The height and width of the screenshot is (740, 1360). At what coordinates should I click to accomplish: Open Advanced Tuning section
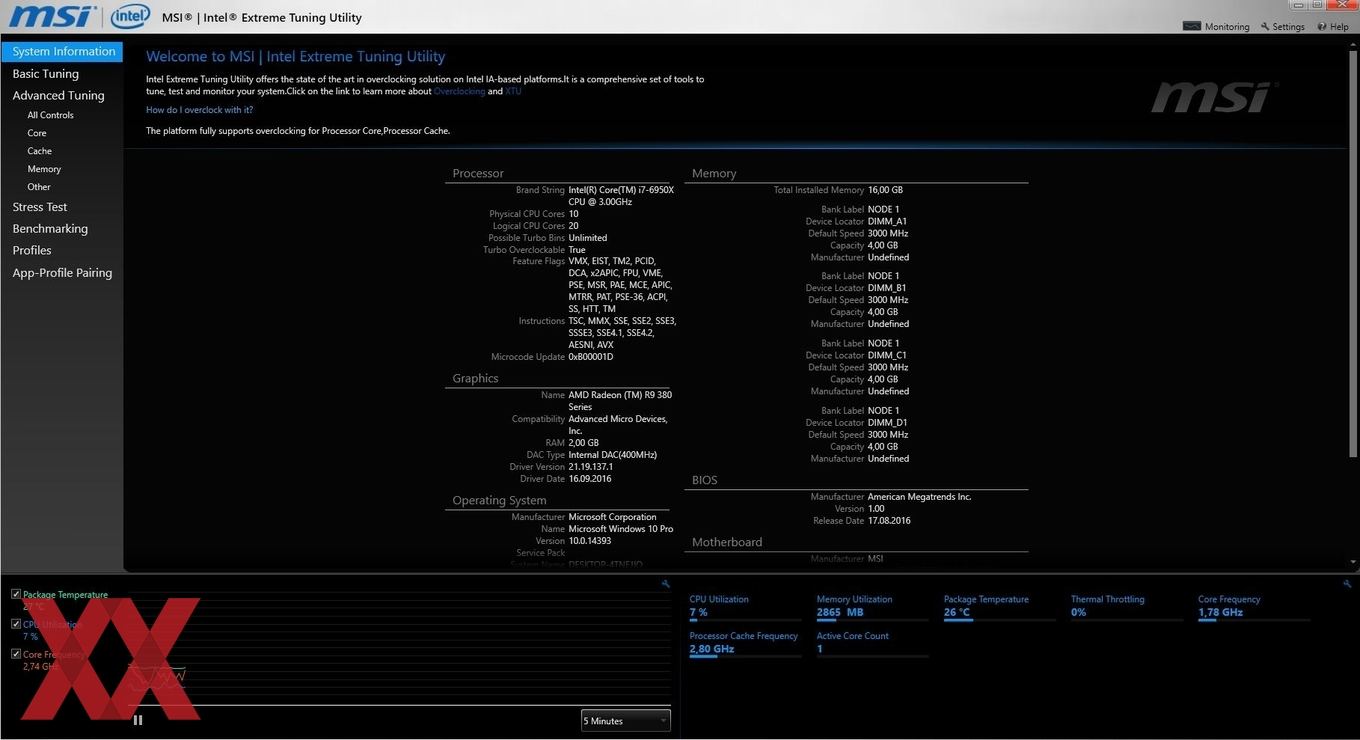[58, 96]
